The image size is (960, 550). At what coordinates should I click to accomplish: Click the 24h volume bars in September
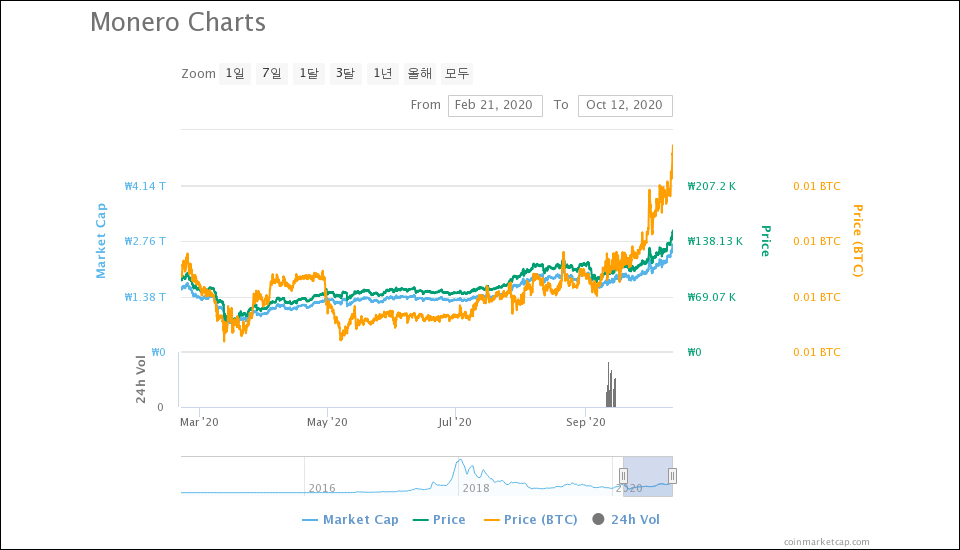coord(611,386)
